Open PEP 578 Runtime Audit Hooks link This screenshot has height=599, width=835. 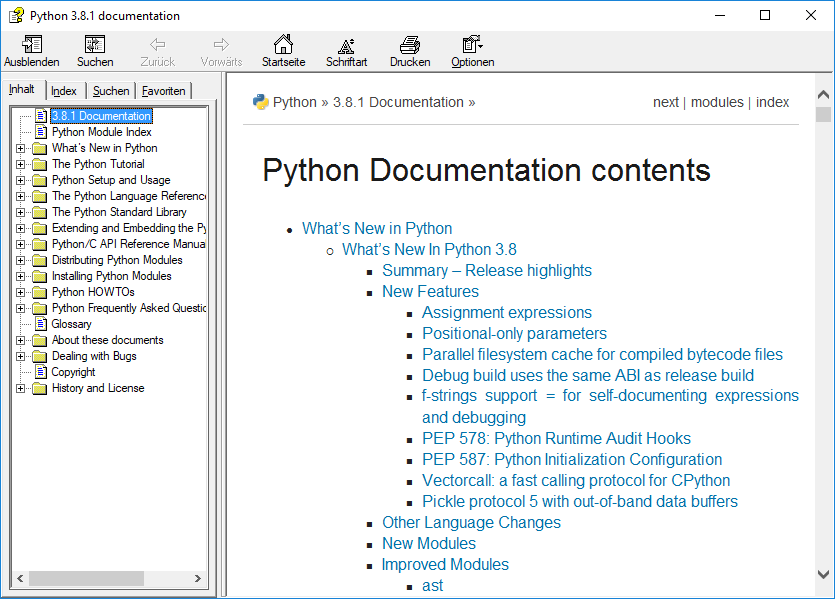[x=556, y=438]
